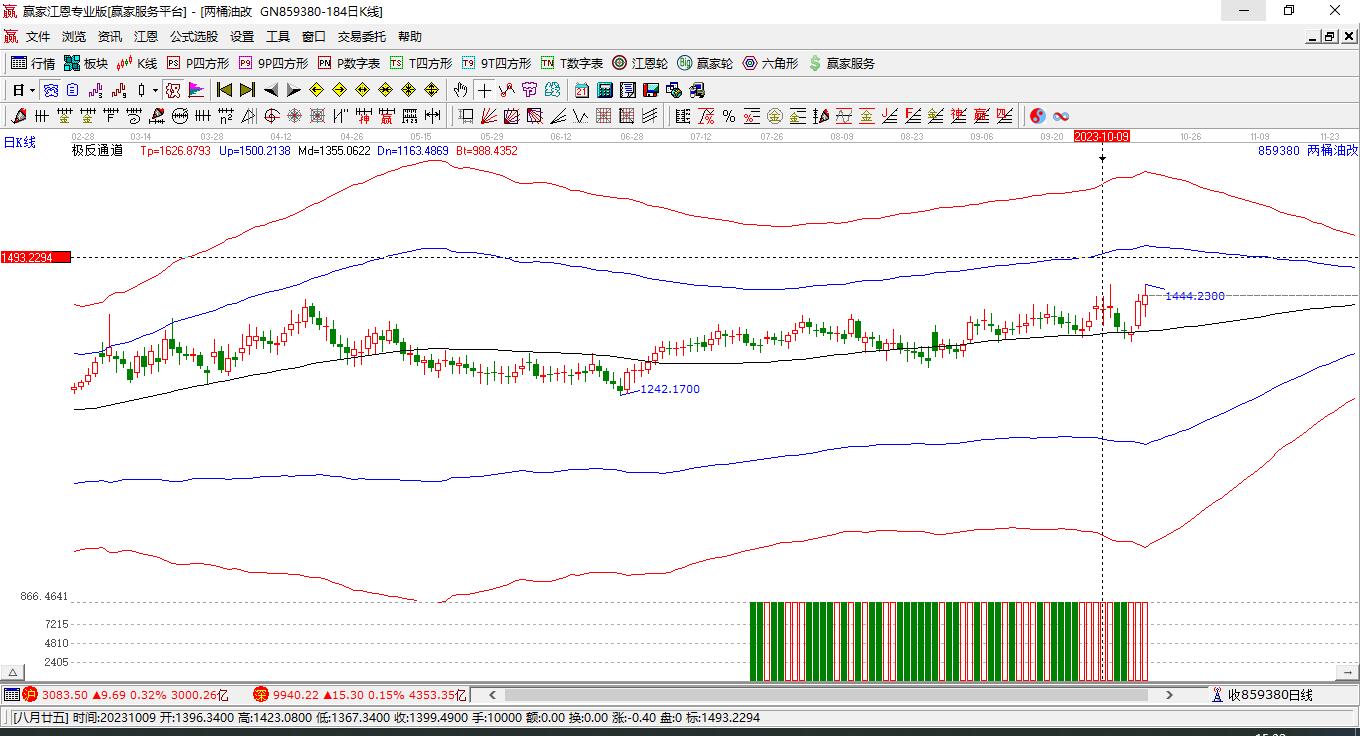1360x736 pixels.
Task: Open the 江恩 menu
Action: (146, 37)
